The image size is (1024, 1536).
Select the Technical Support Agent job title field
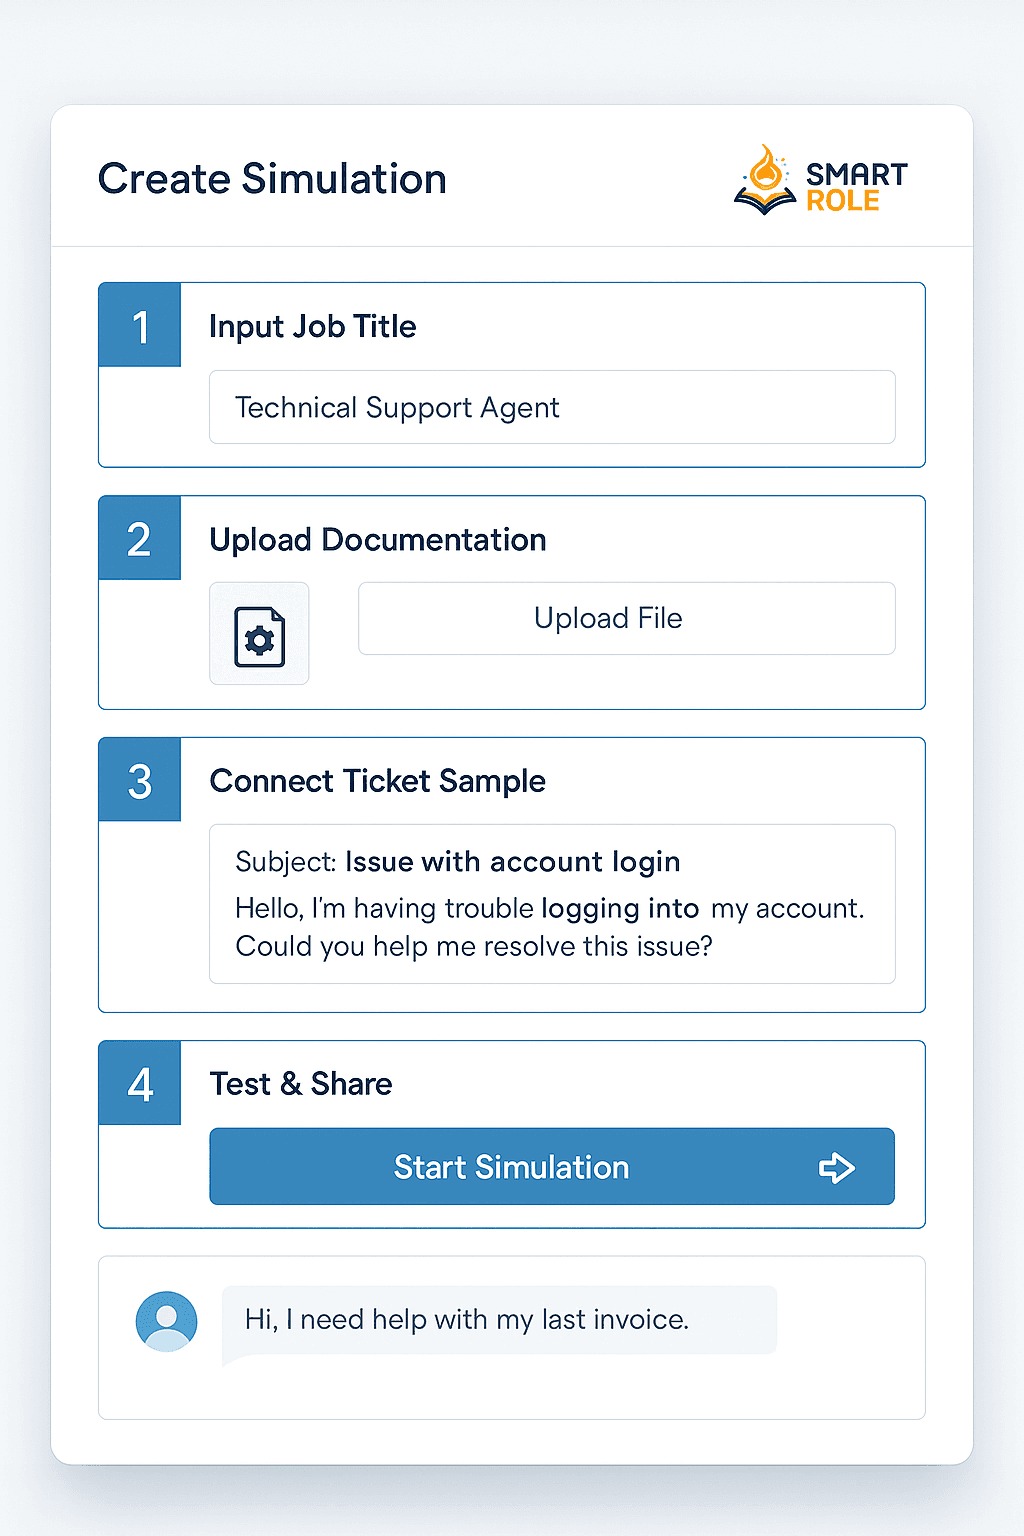[551, 407]
